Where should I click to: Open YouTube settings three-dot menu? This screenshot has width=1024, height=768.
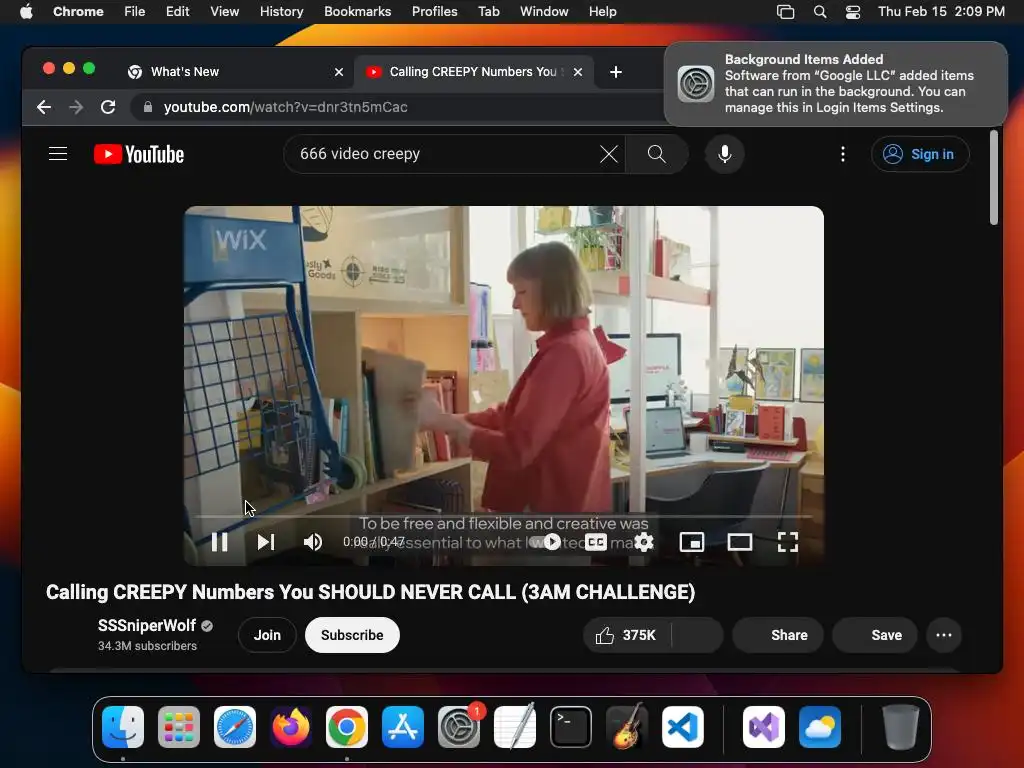pos(842,154)
